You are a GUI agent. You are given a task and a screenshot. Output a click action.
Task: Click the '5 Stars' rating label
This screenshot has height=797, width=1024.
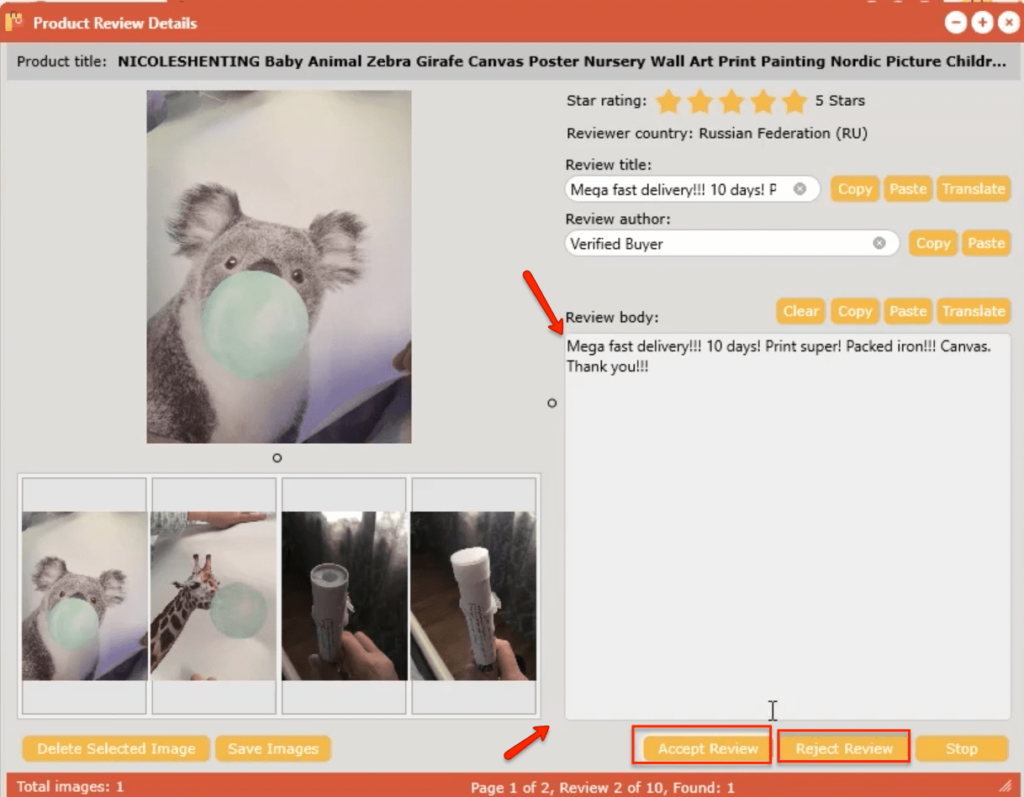[840, 101]
